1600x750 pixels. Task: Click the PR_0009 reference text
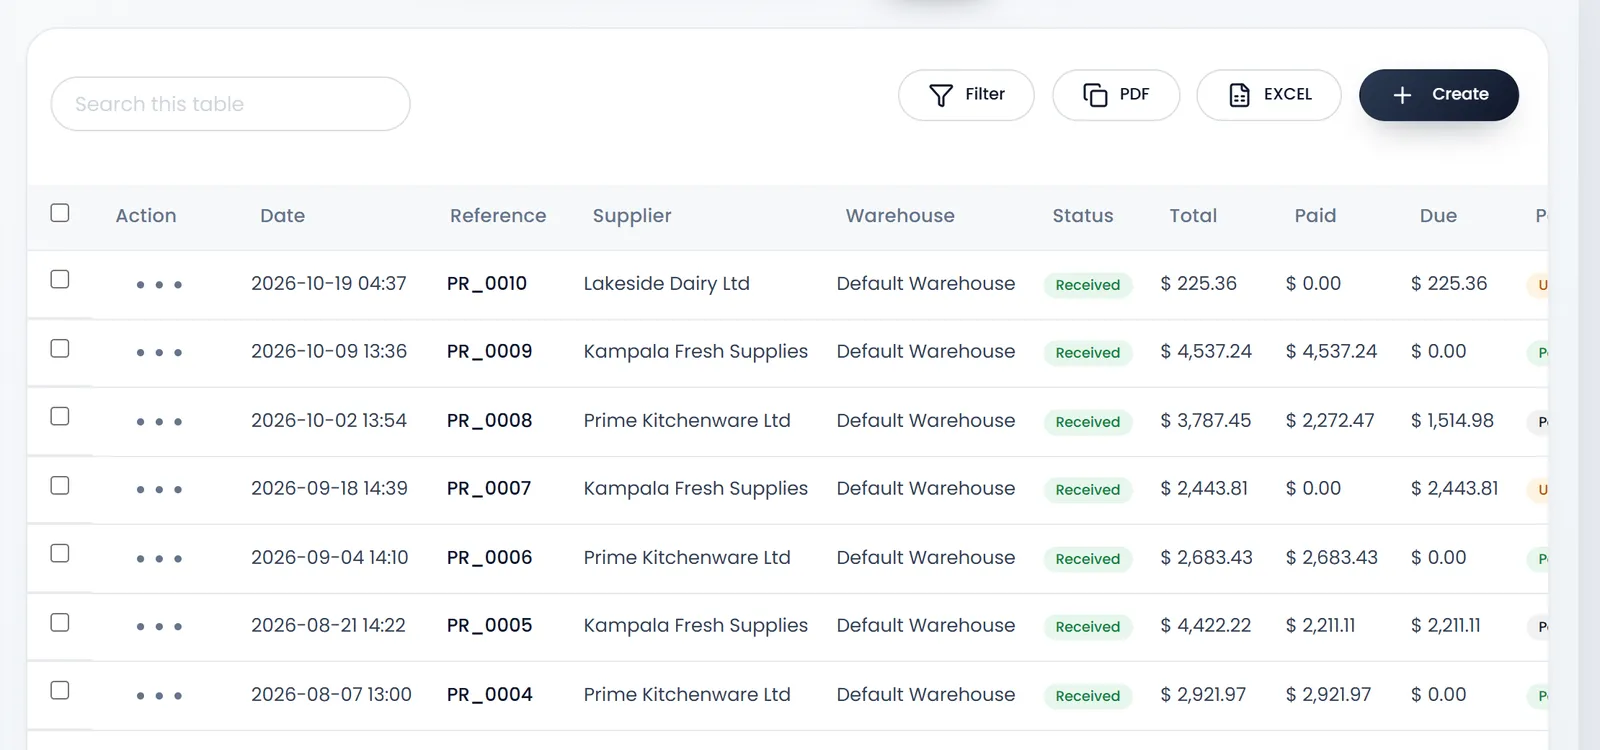[x=490, y=352]
